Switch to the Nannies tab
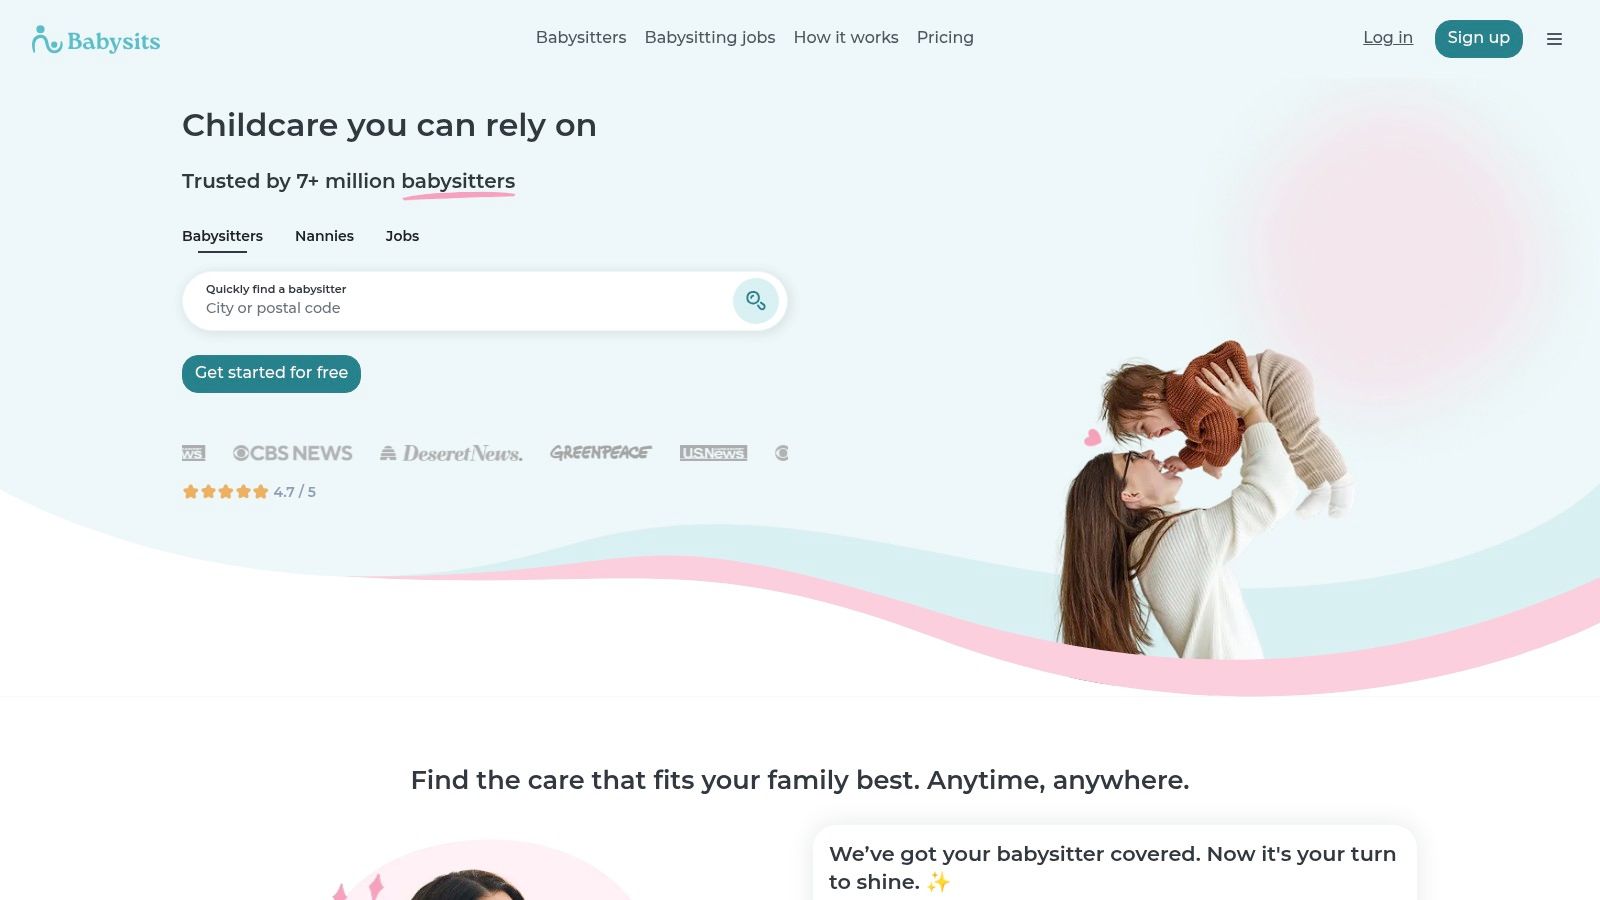Image resolution: width=1600 pixels, height=900 pixels. (x=324, y=236)
